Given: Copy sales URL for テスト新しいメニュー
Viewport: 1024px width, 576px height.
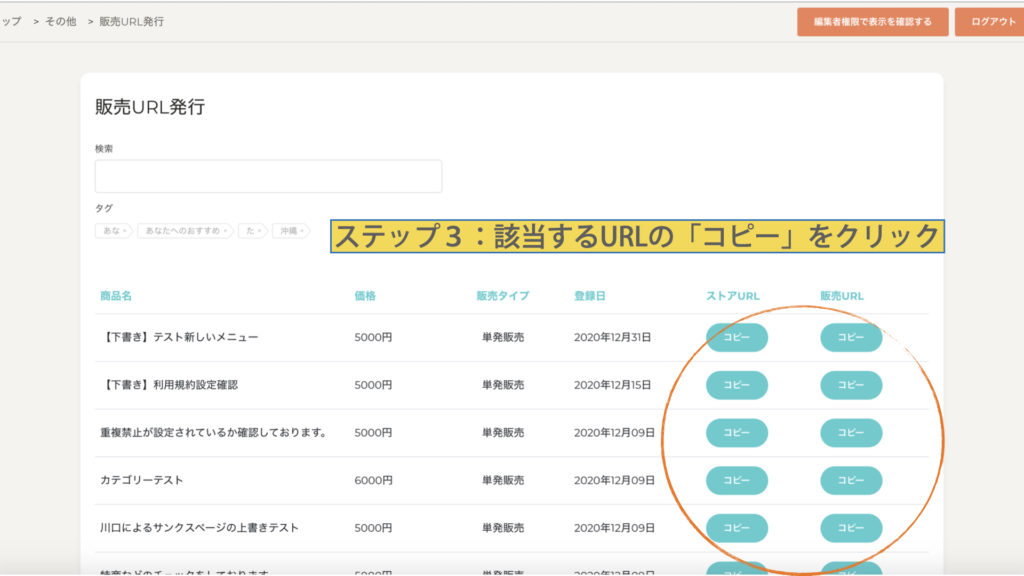Looking at the screenshot, I should coord(851,338).
